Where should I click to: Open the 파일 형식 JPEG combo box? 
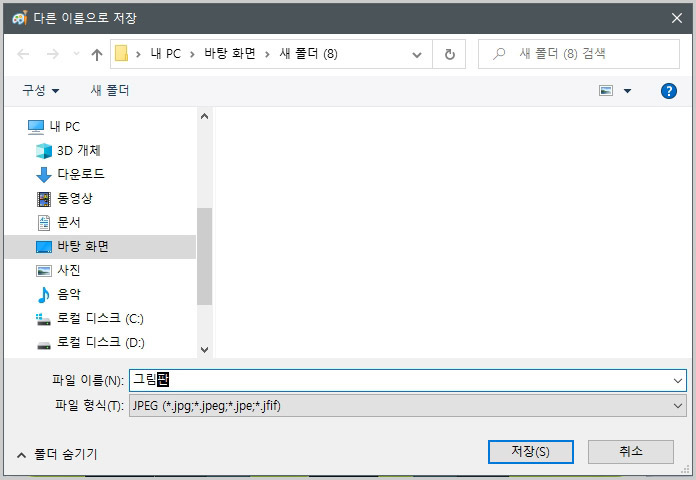click(407, 406)
